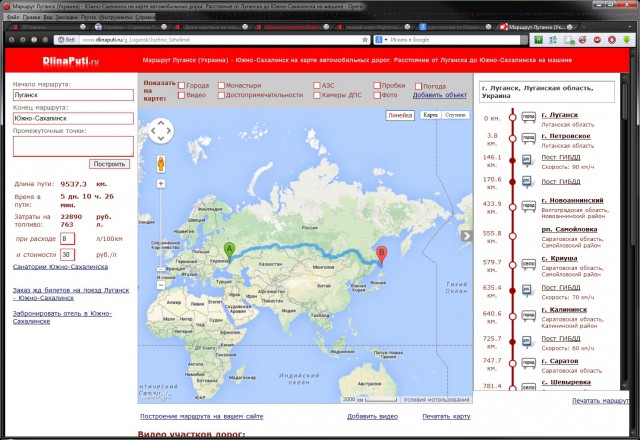Image resolution: width=640 pixels, height=440 pixels.
Task: Click the city icon beside г. Луганск
Action: tap(527, 117)
